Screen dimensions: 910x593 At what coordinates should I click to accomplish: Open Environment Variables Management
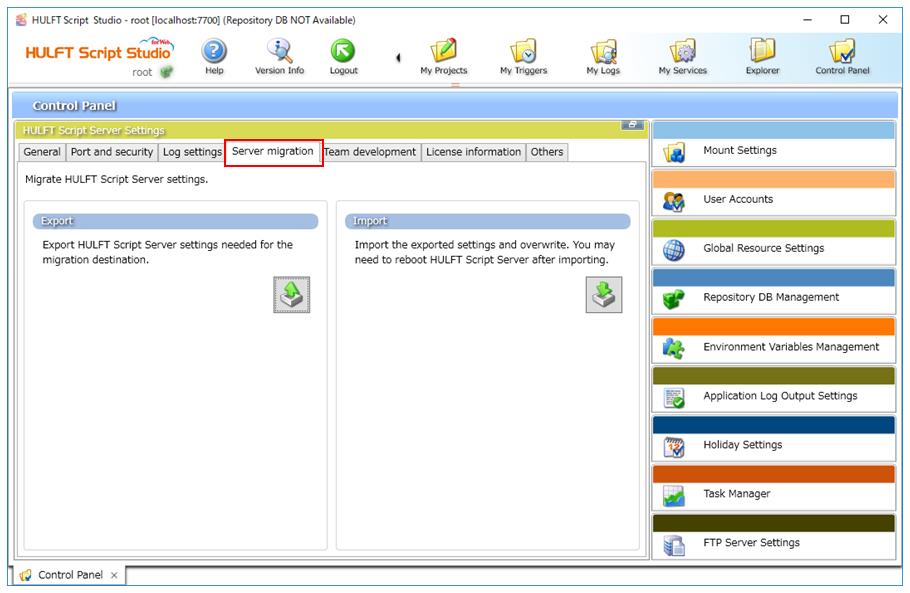pos(774,341)
